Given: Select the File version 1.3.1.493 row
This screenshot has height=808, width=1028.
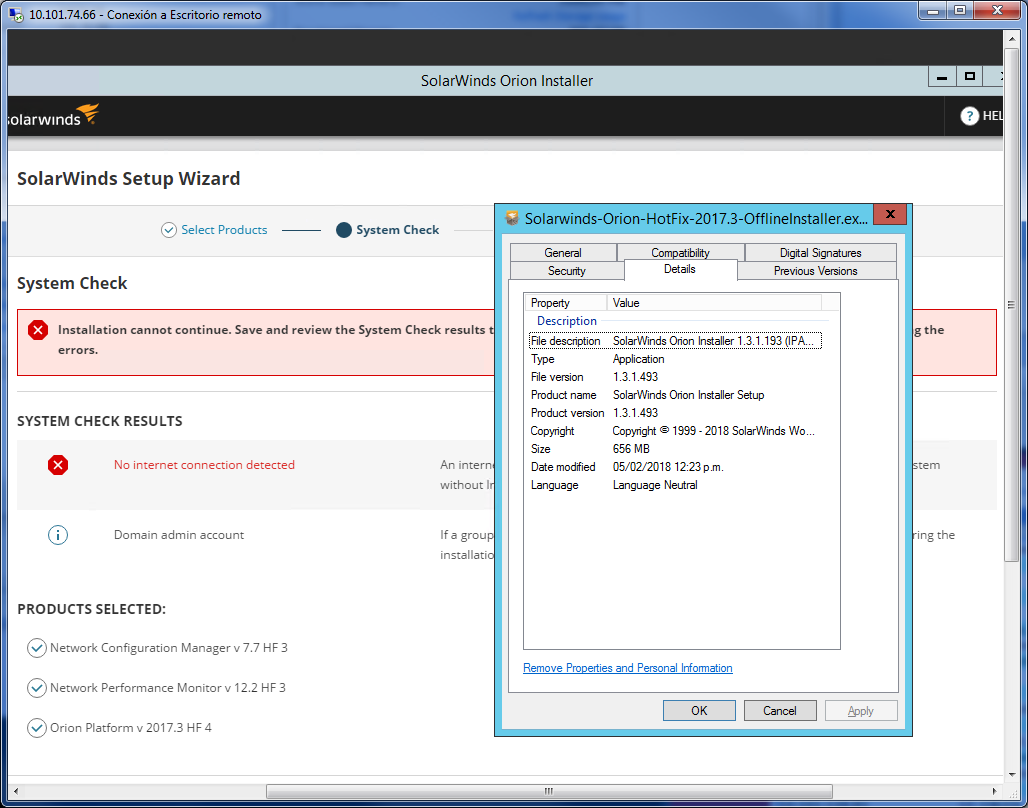Looking at the screenshot, I should pos(675,377).
